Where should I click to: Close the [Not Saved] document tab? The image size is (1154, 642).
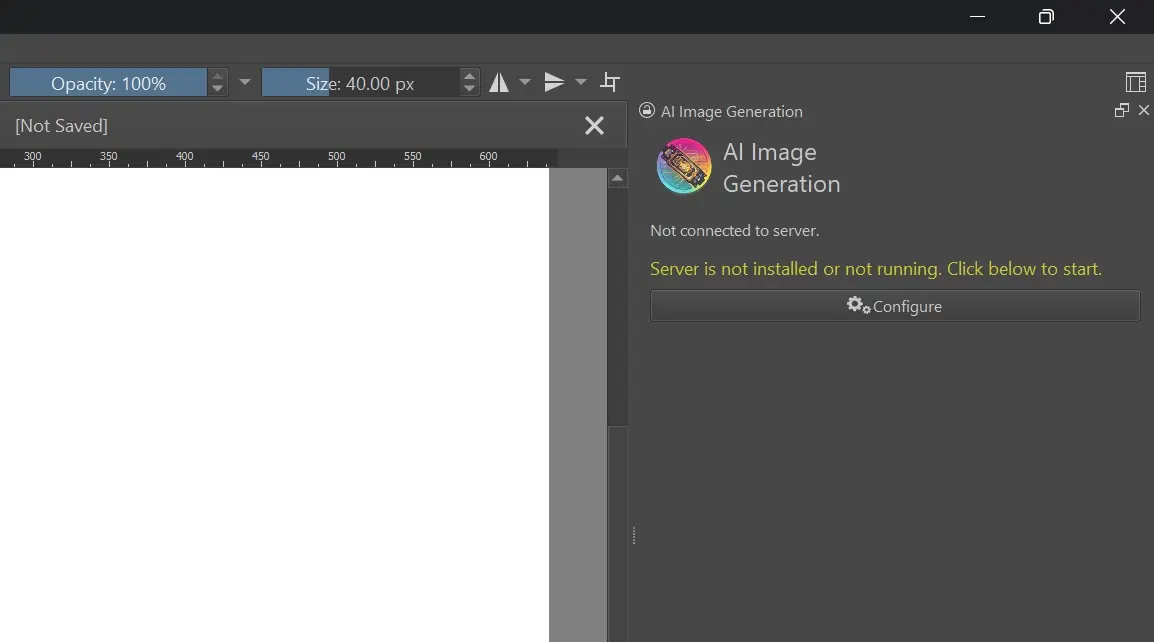point(594,126)
